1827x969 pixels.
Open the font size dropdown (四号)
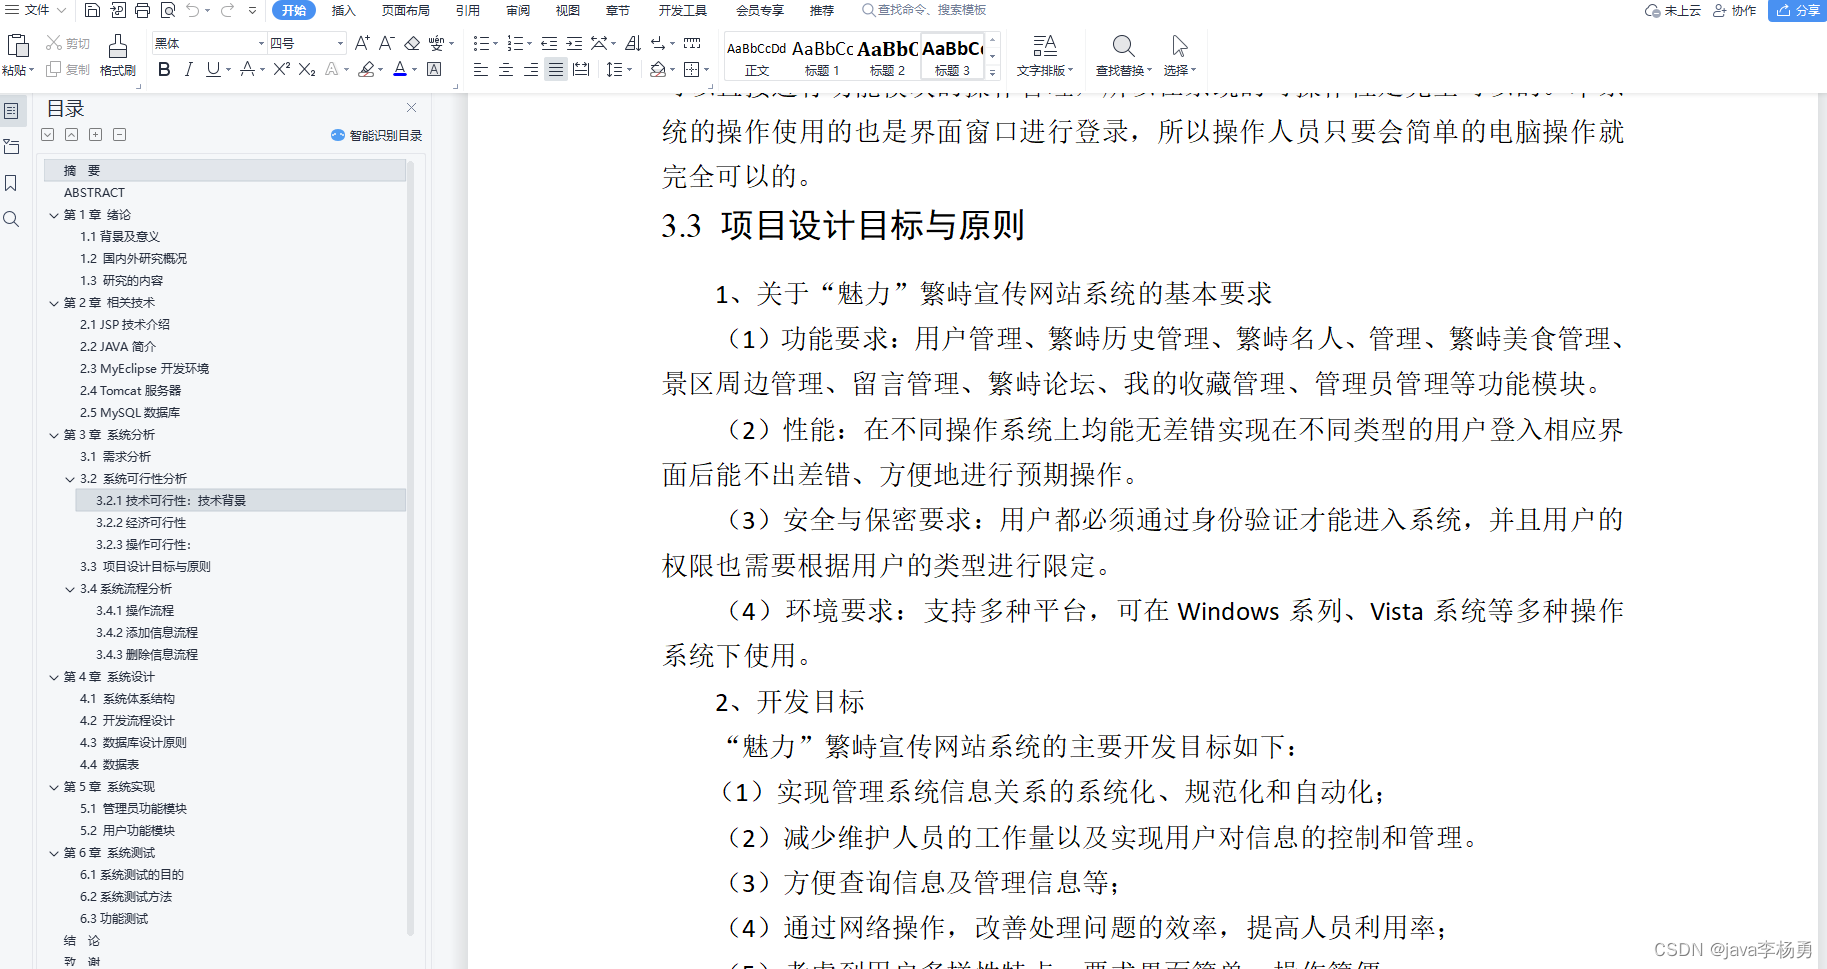pyautogui.click(x=340, y=43)
